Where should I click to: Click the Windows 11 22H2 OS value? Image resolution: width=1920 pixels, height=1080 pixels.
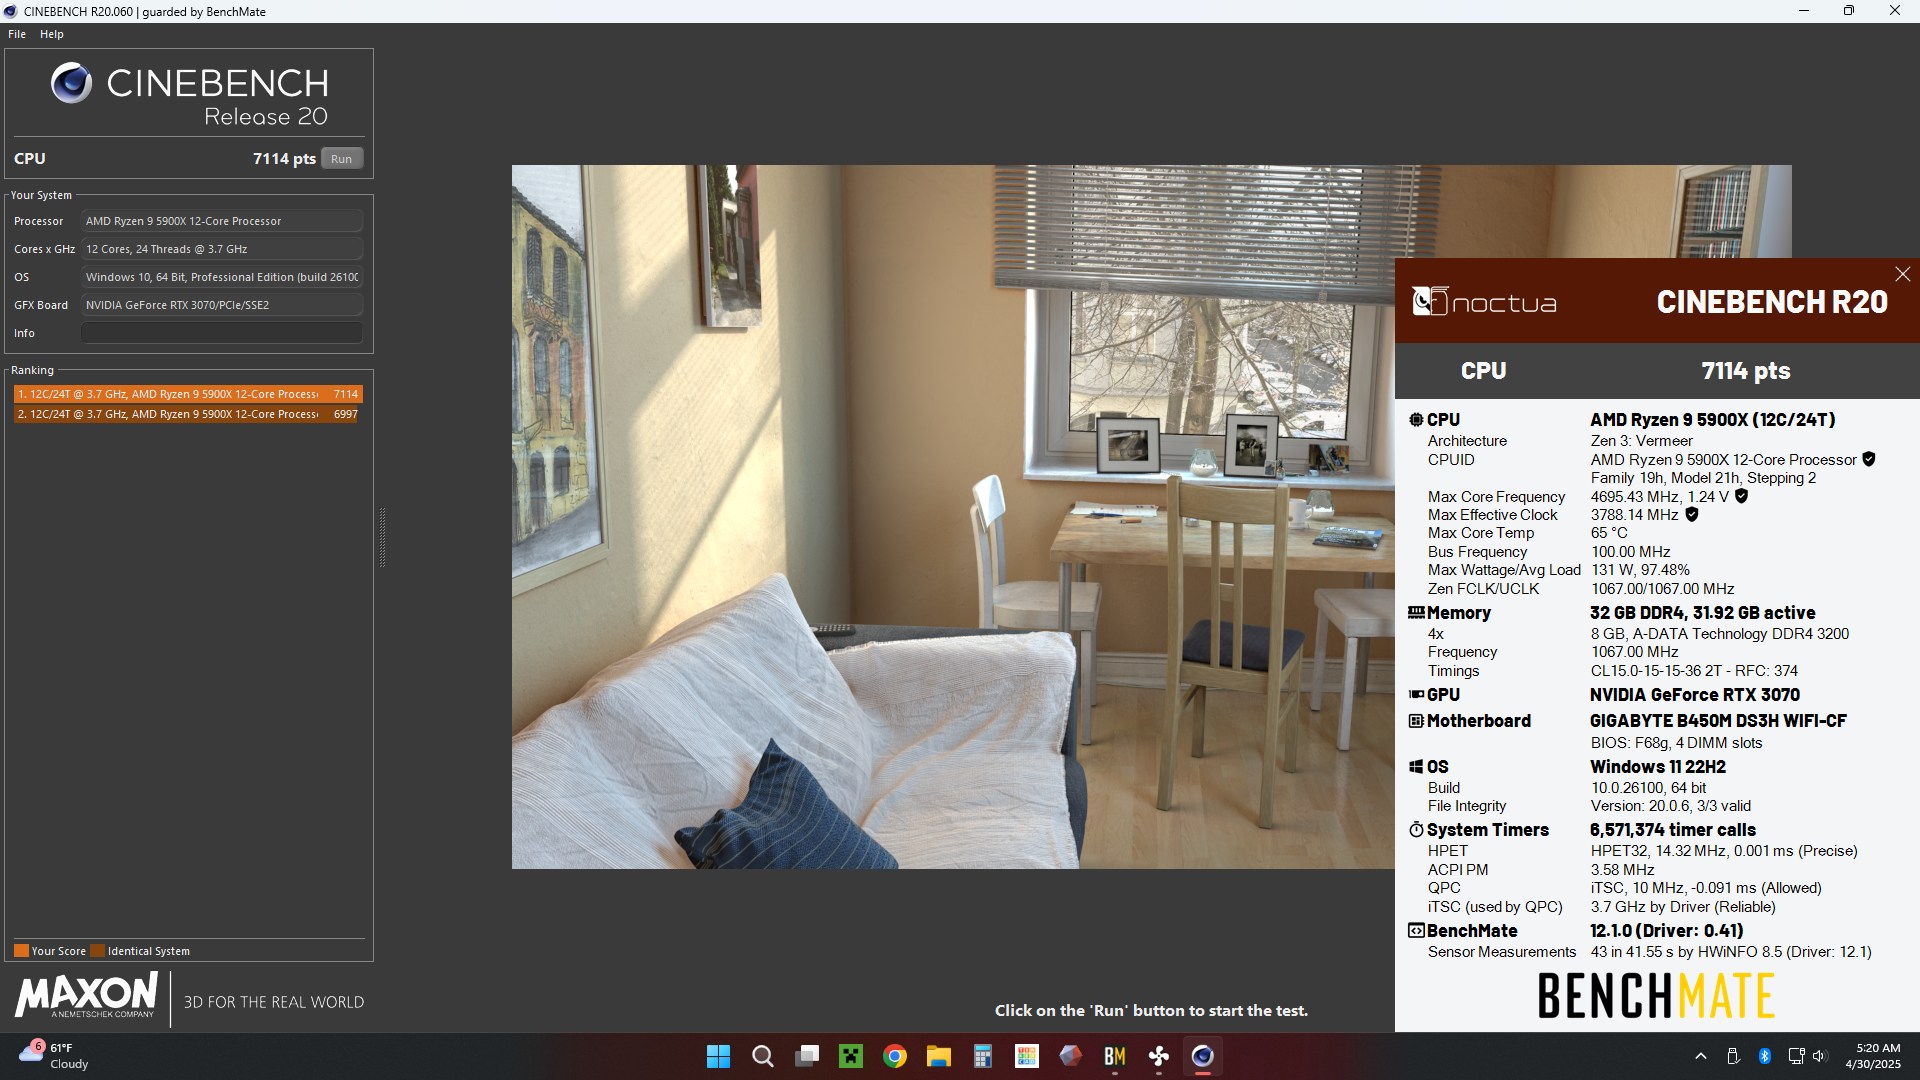click(x=1657, y=767)
